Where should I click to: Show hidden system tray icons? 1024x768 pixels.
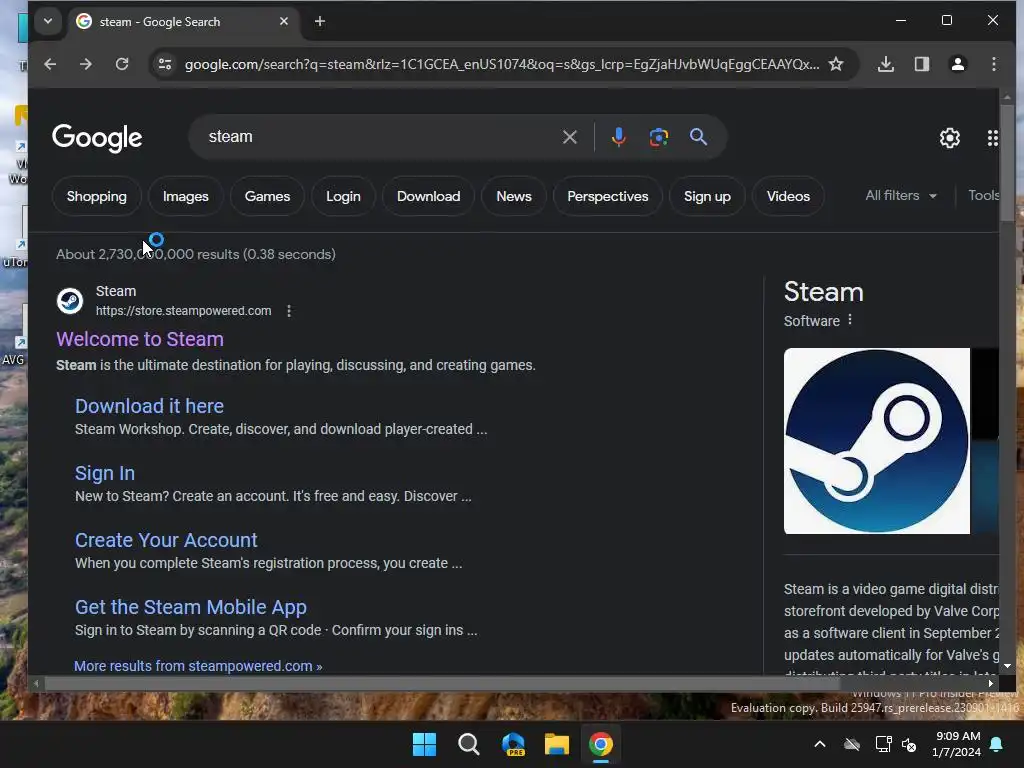click(820, 744)
